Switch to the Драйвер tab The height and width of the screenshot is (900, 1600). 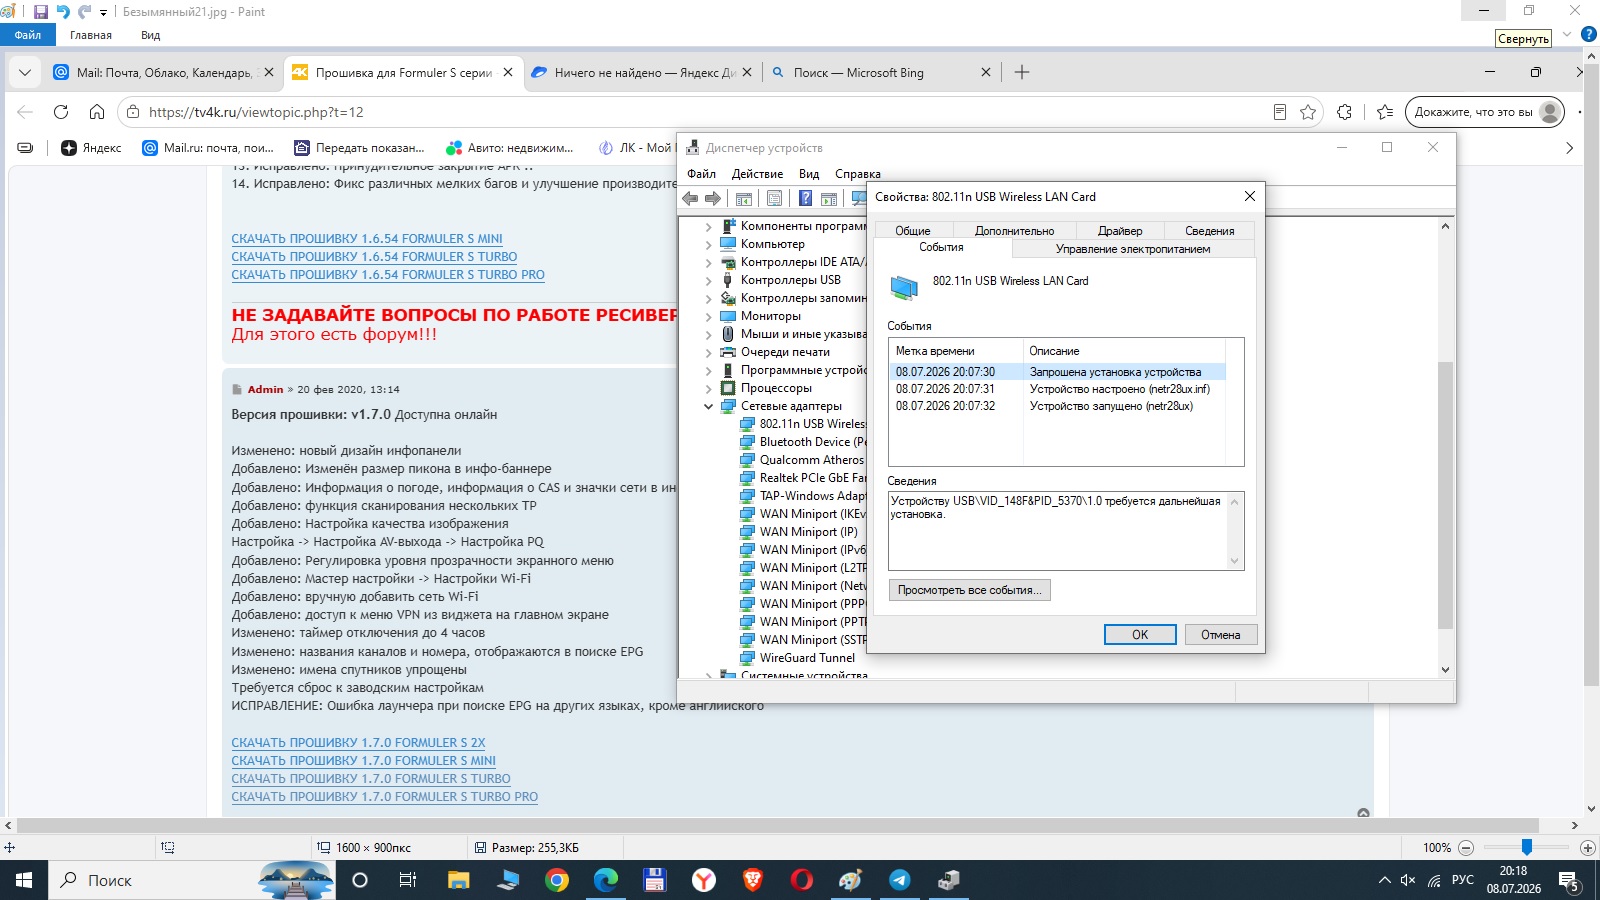point(1120,230)
